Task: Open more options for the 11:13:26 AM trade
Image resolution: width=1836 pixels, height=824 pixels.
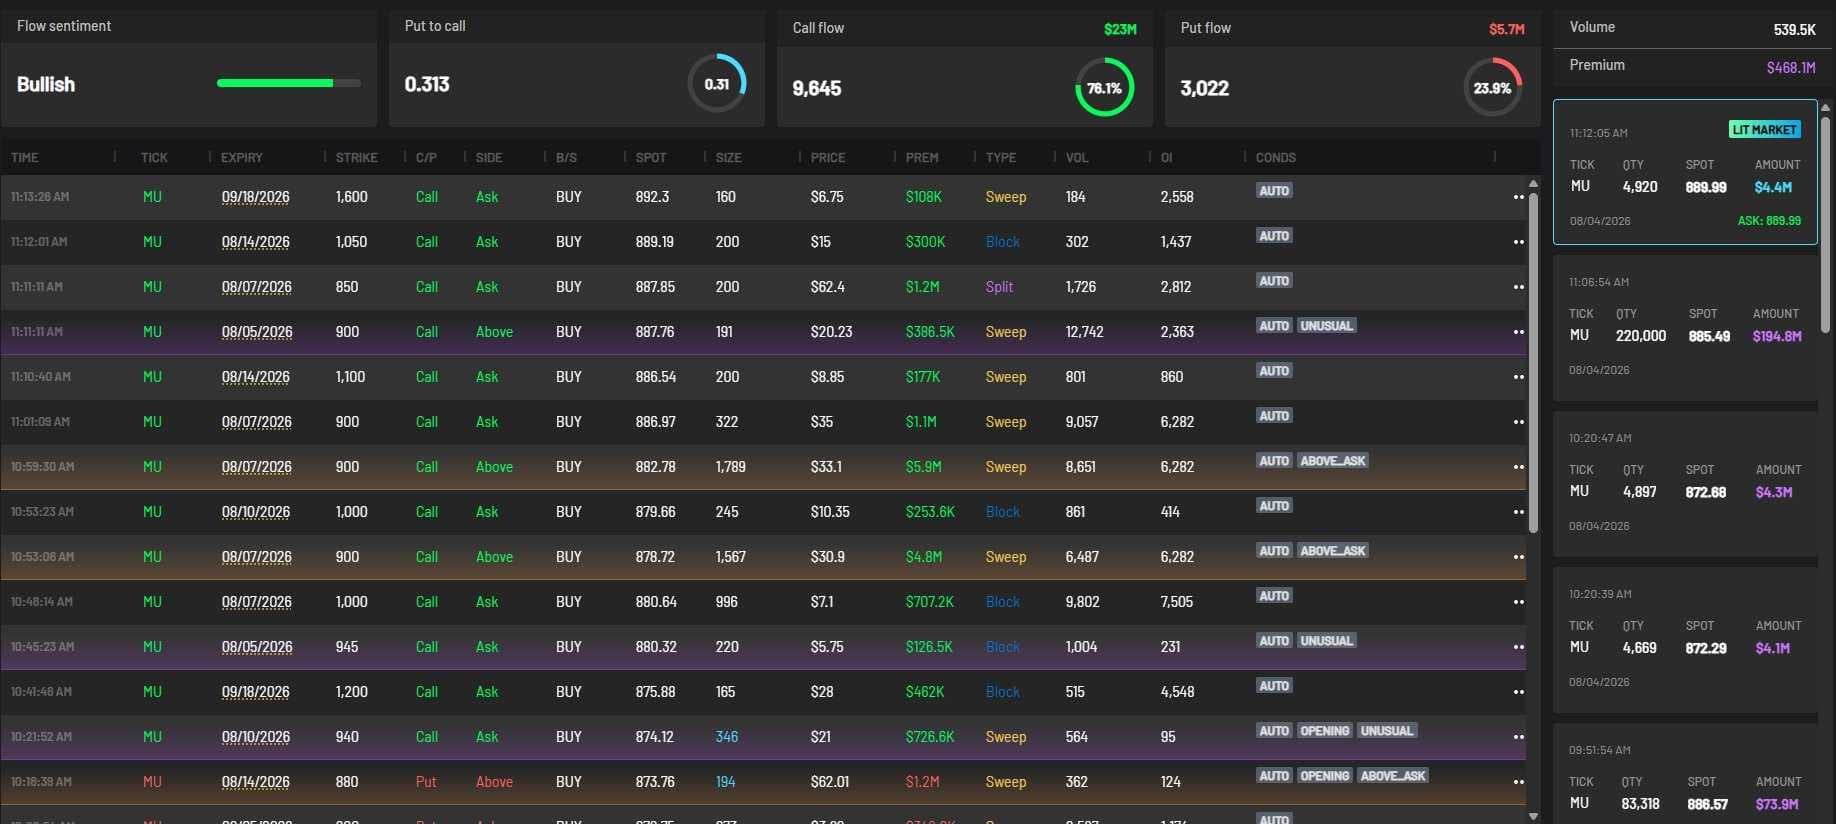Action: tap(1518, 197)
